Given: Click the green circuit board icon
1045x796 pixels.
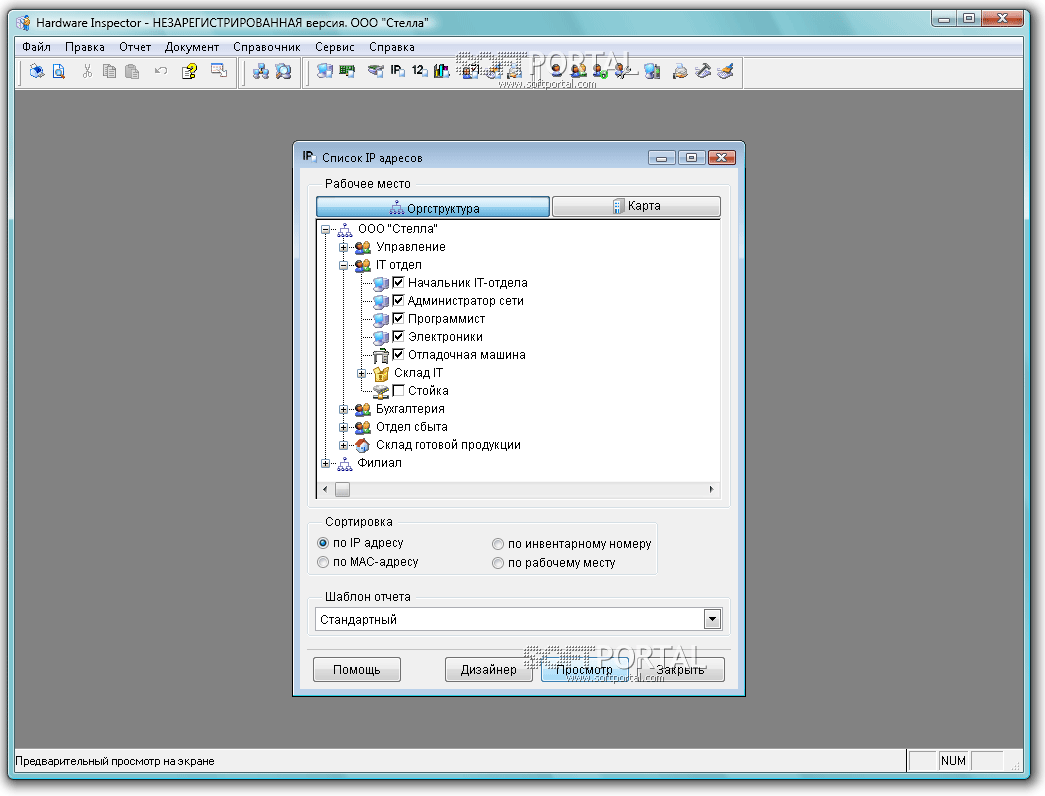Looking at the screenshot, I should pos(347,71).
